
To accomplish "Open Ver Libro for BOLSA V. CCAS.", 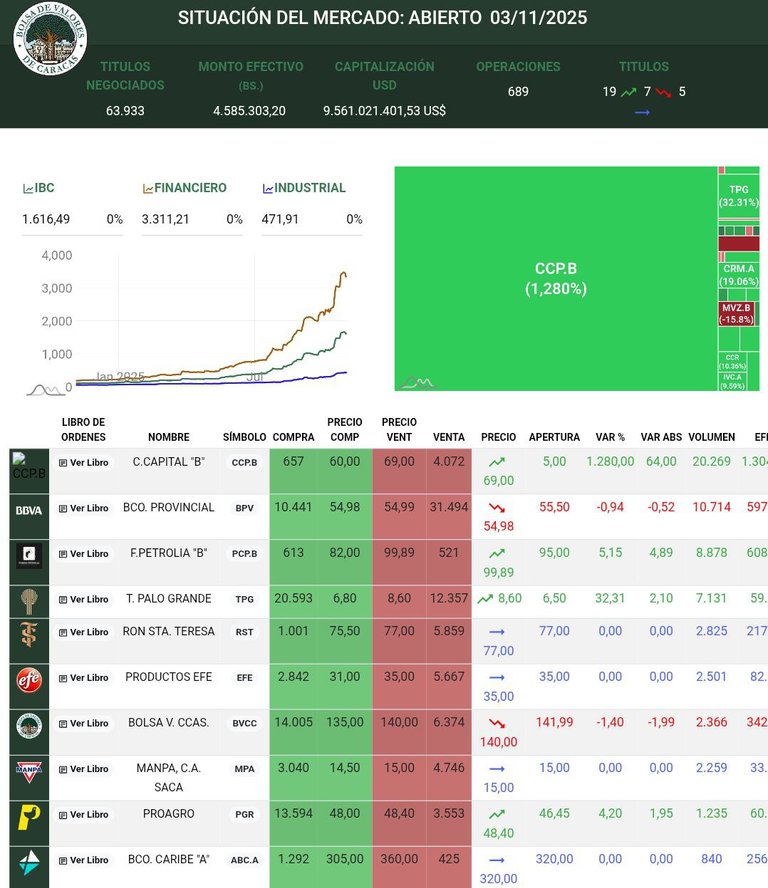I will point(84,723).
